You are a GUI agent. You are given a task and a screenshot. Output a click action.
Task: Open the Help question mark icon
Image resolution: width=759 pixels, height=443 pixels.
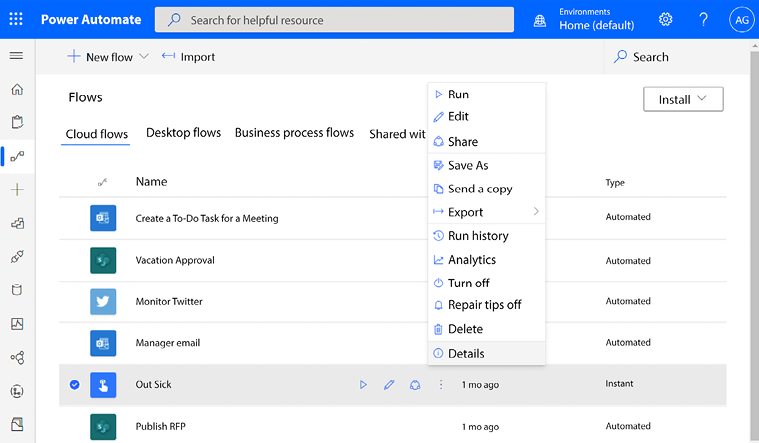pyautogui.click(x=703, y=19)
